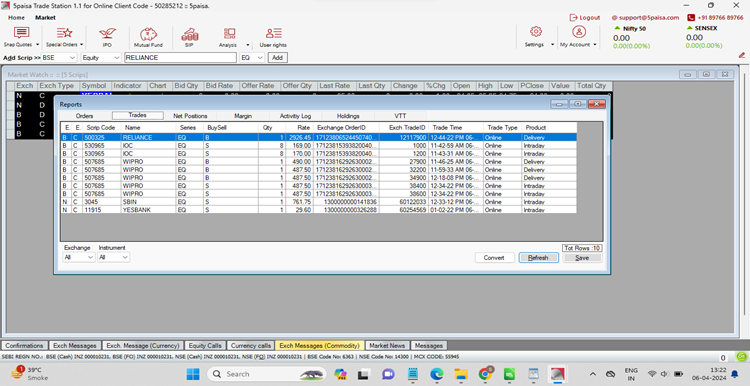Viewport: 750px width, 386px height.
Task: Open the Instrument filter dropdown in Reports
Action: 113,257
